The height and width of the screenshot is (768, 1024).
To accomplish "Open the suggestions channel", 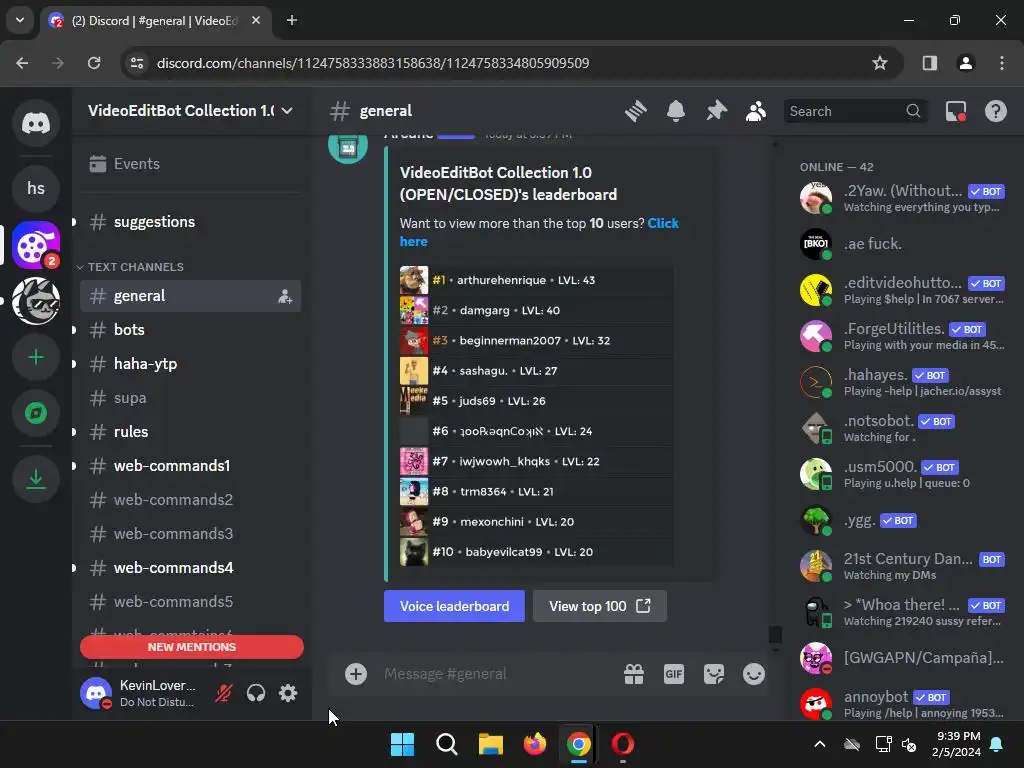I will click(191, 222).
